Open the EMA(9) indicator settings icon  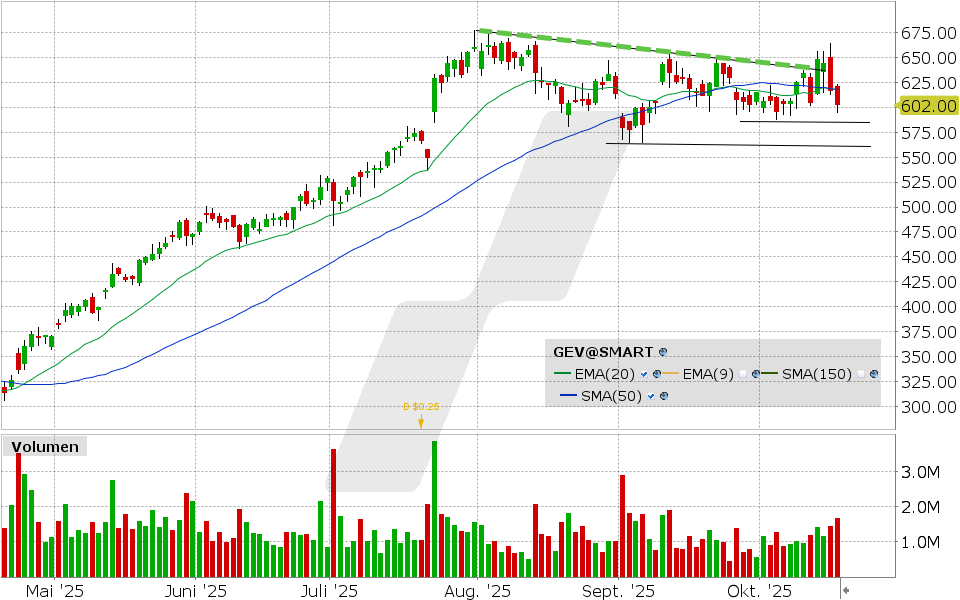point(757,375)
